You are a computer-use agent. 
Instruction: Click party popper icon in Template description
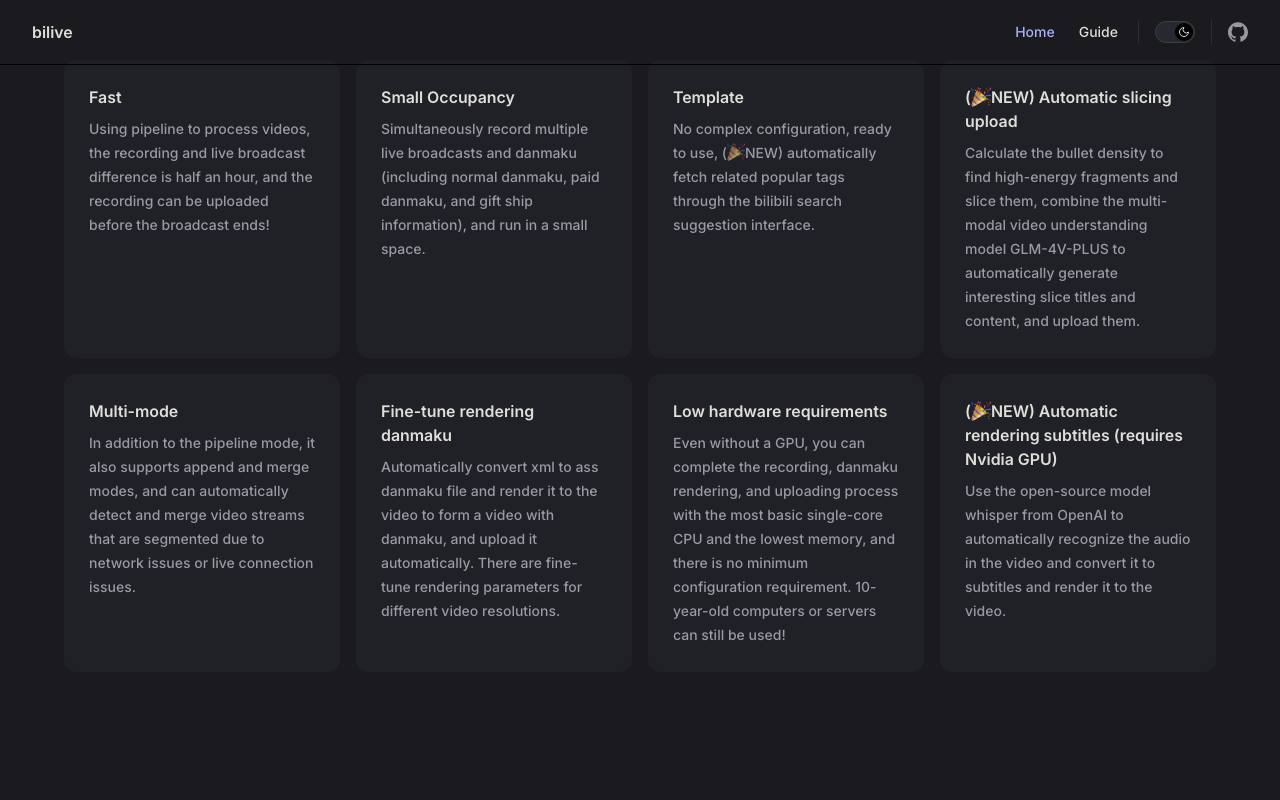point(736,153)
